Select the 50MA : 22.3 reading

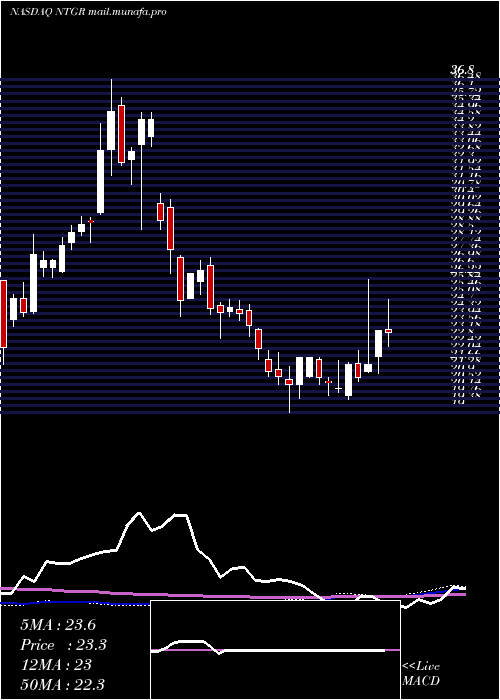64,684
